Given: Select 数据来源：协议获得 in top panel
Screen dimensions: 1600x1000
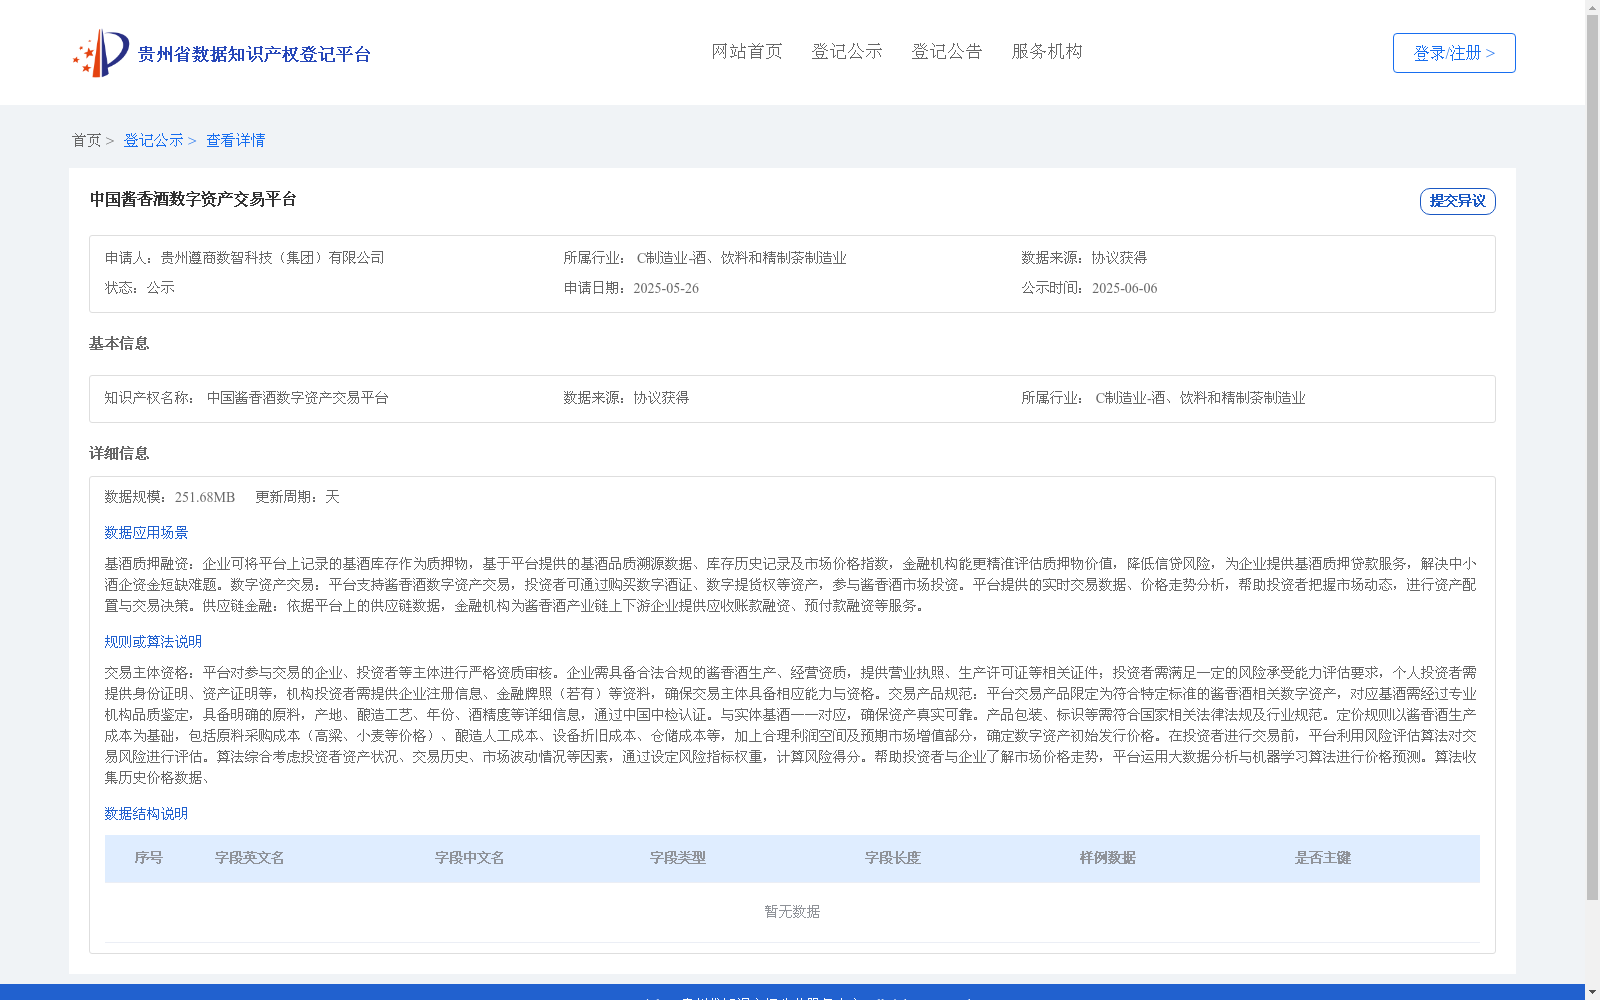Looking at the screenshot, I should tap(1084, 258).
